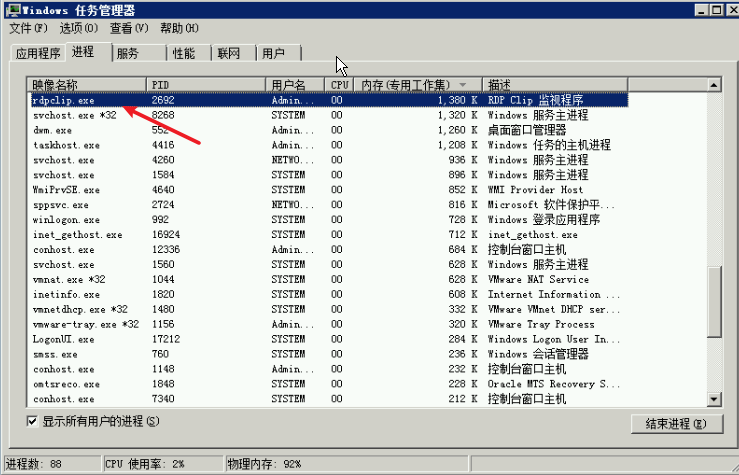Click the 结束进程(E) button
Viewport: 739px width, 475px height.
[676, 424]
